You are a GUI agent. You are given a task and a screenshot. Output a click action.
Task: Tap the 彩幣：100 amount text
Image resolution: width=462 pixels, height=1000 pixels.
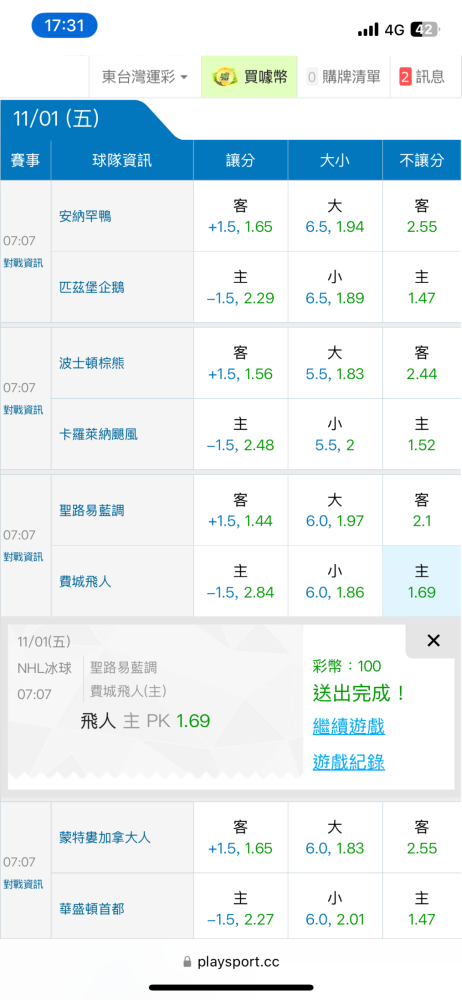coord(347,666)
